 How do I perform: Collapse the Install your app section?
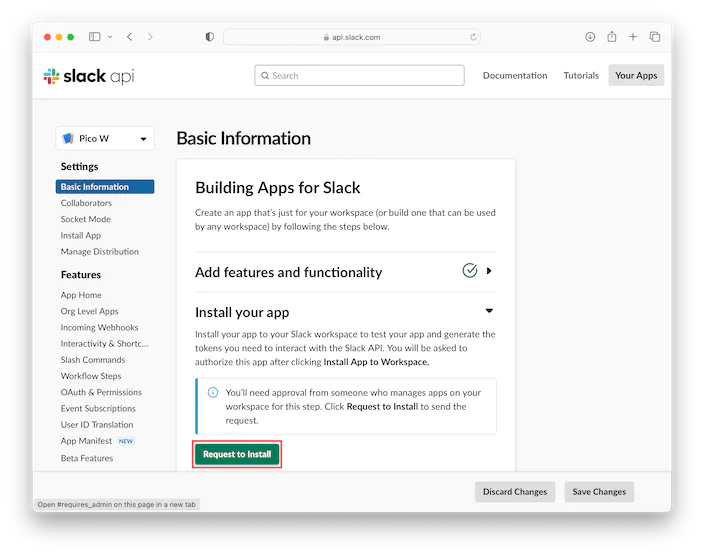(489, 311)
